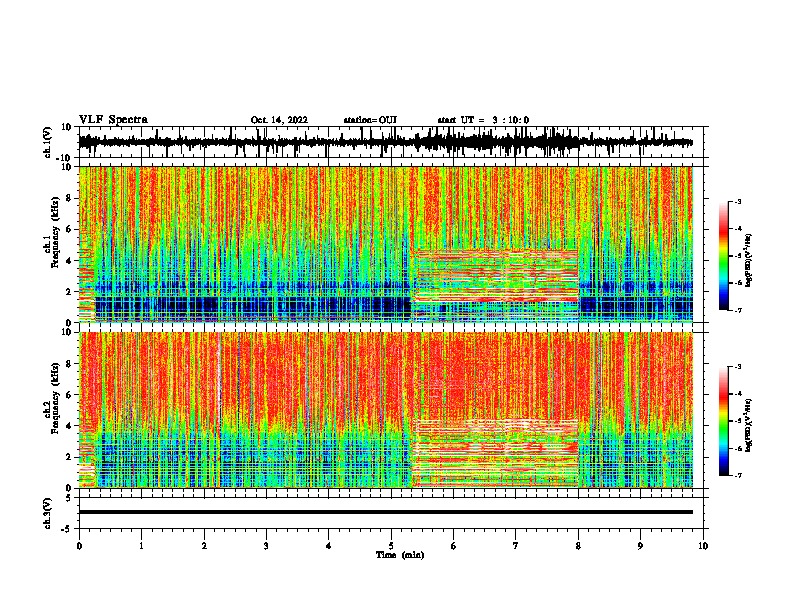792x612 pixels.
Task: Click the ch.1 spectrogram color scale bar
Action: click(723, 256)
